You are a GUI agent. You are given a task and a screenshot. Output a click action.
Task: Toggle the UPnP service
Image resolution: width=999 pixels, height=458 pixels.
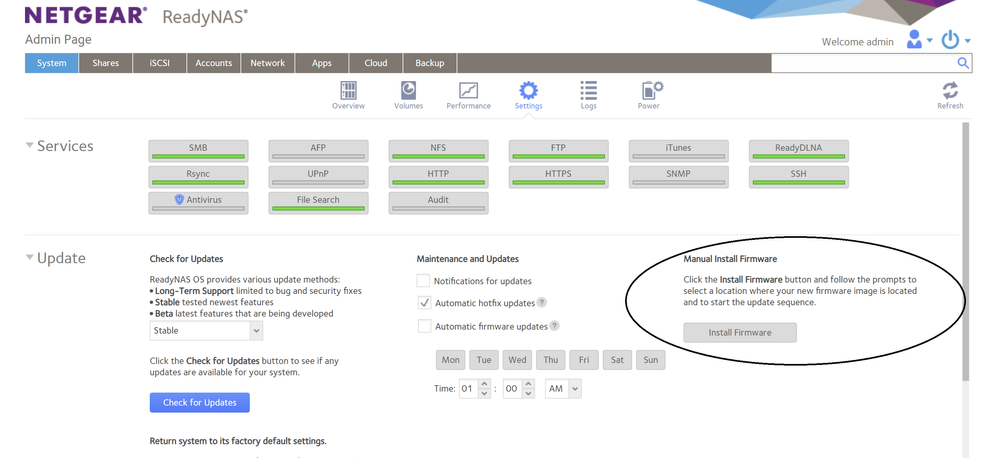tap(318, 177)
